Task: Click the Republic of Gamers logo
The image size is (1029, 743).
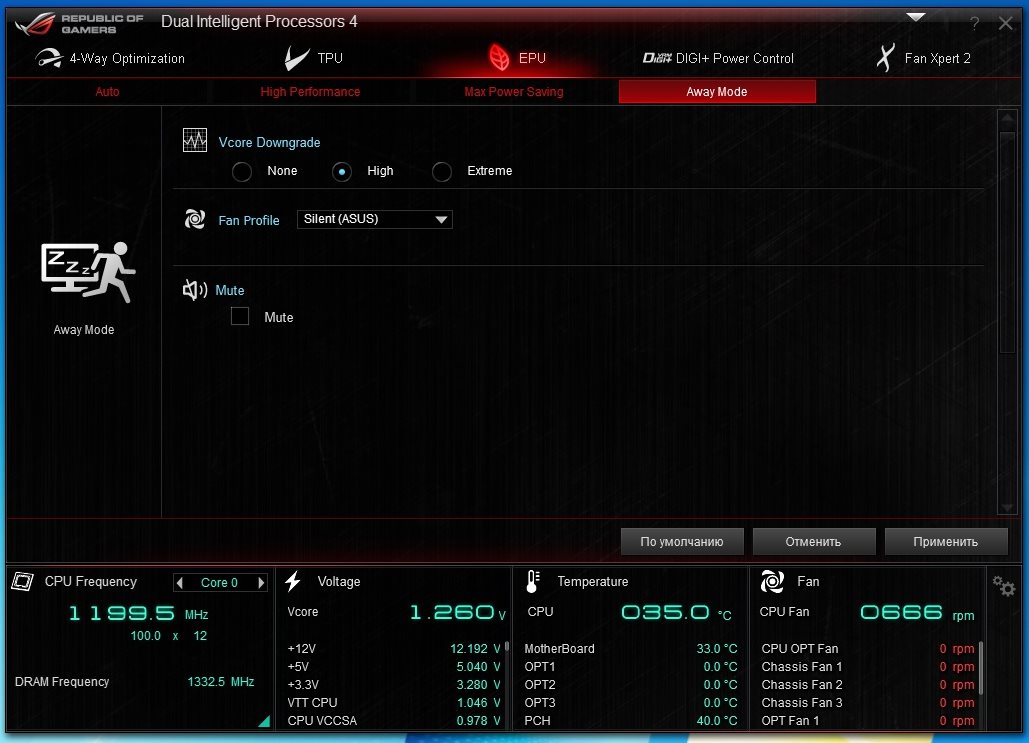Action: (x=79, y=23)
